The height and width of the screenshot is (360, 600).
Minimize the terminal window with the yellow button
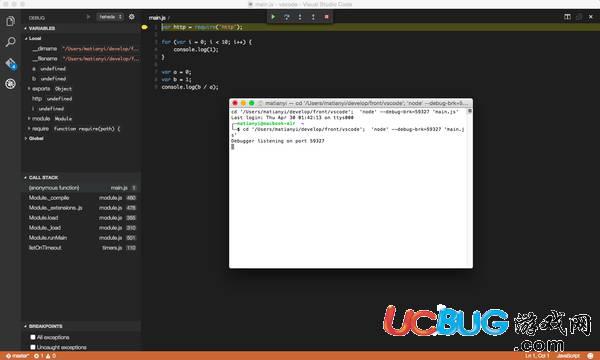[243, 103]
